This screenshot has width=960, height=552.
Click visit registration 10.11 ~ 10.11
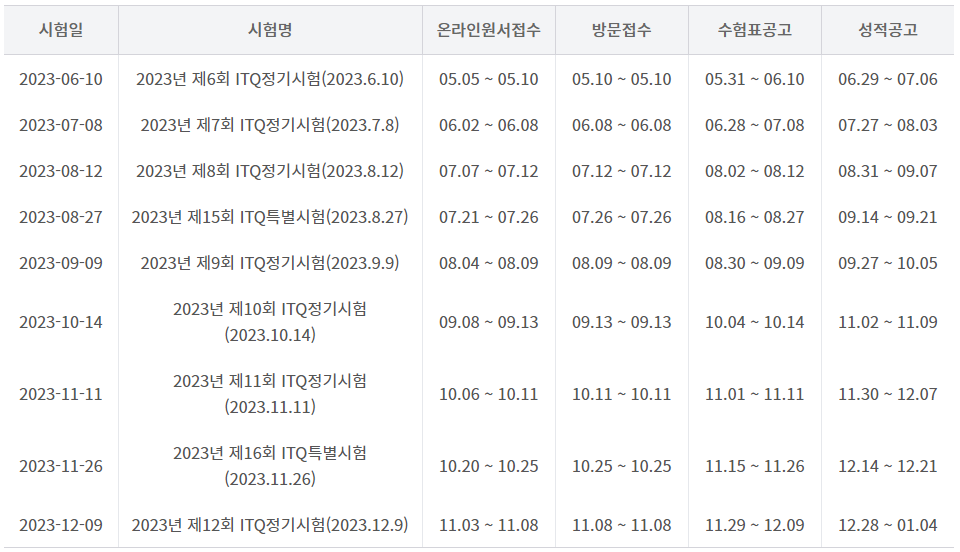tap(621, 394)
